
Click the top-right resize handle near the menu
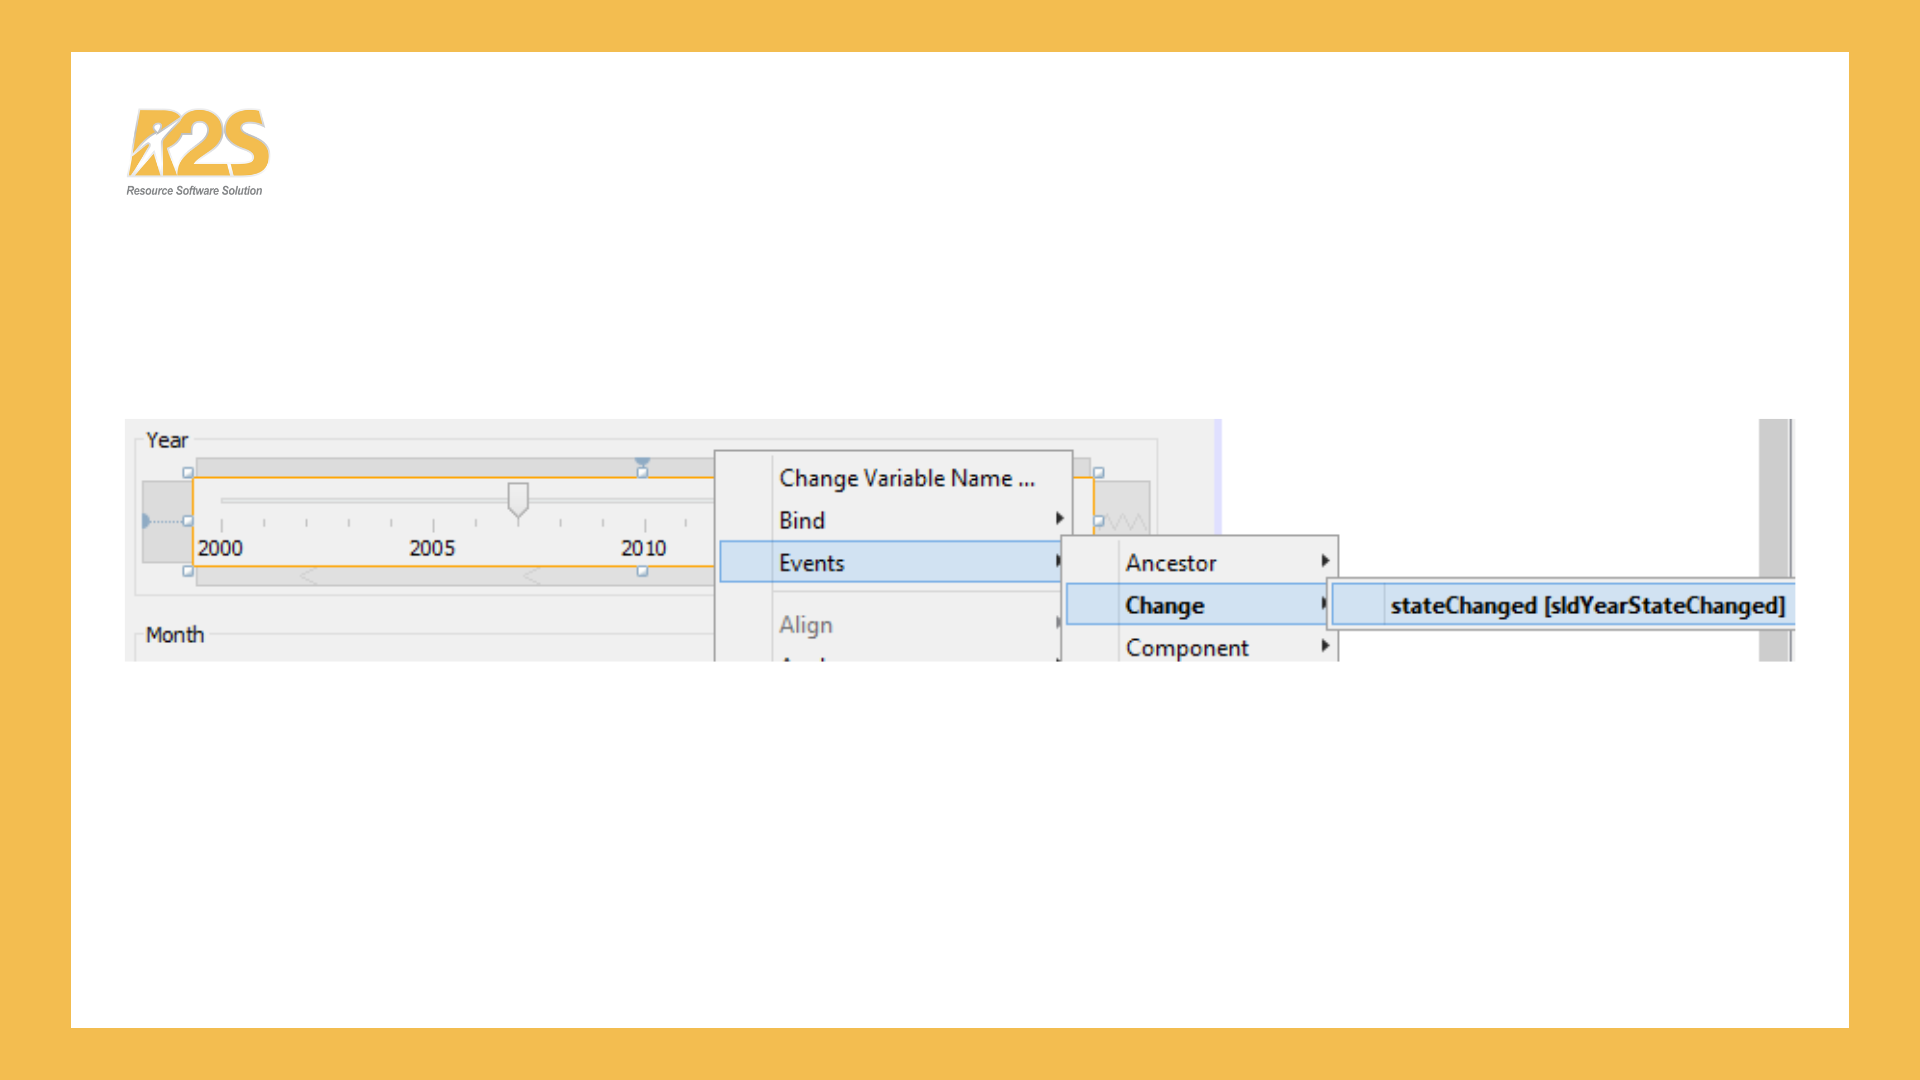coord(1098,472)
